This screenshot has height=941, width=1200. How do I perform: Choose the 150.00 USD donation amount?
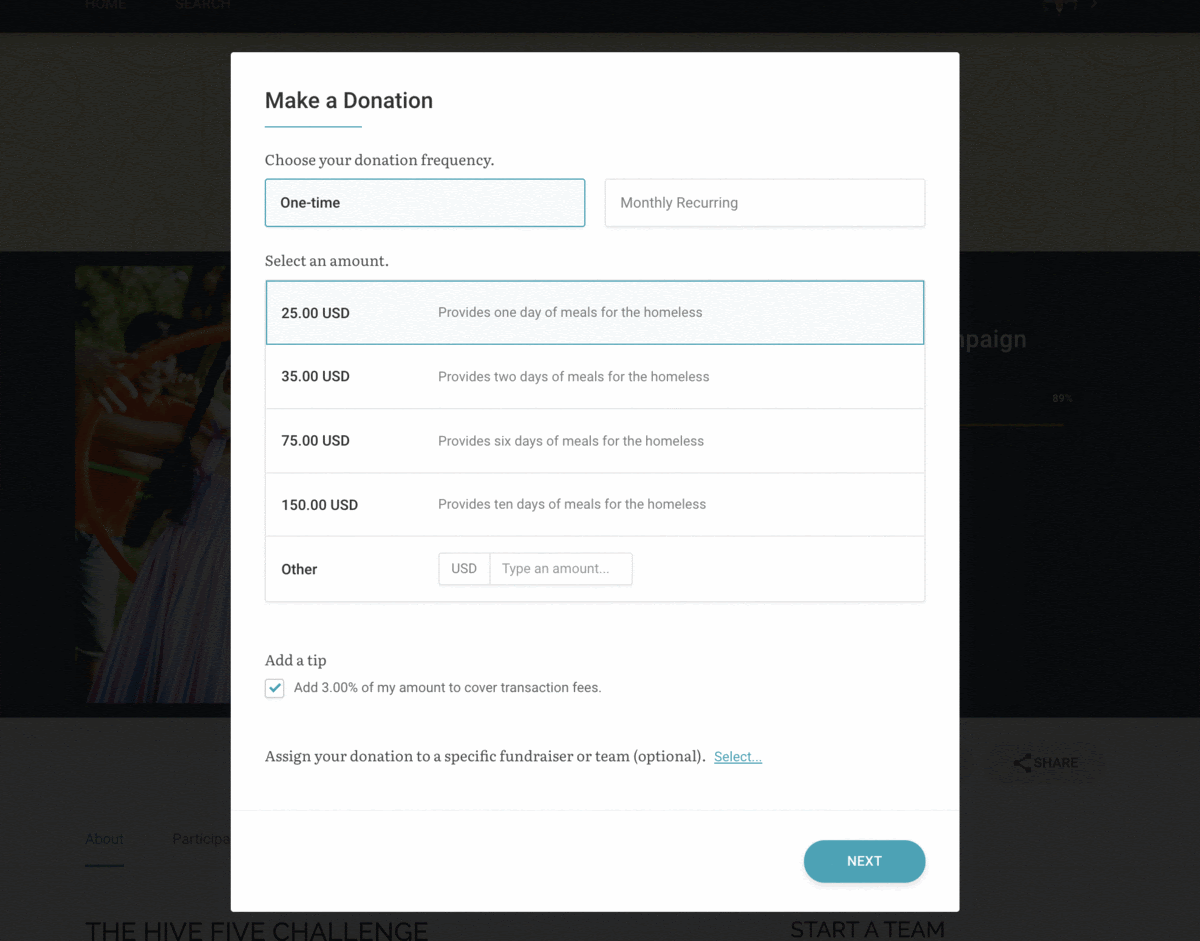click(x=594, y=504)
